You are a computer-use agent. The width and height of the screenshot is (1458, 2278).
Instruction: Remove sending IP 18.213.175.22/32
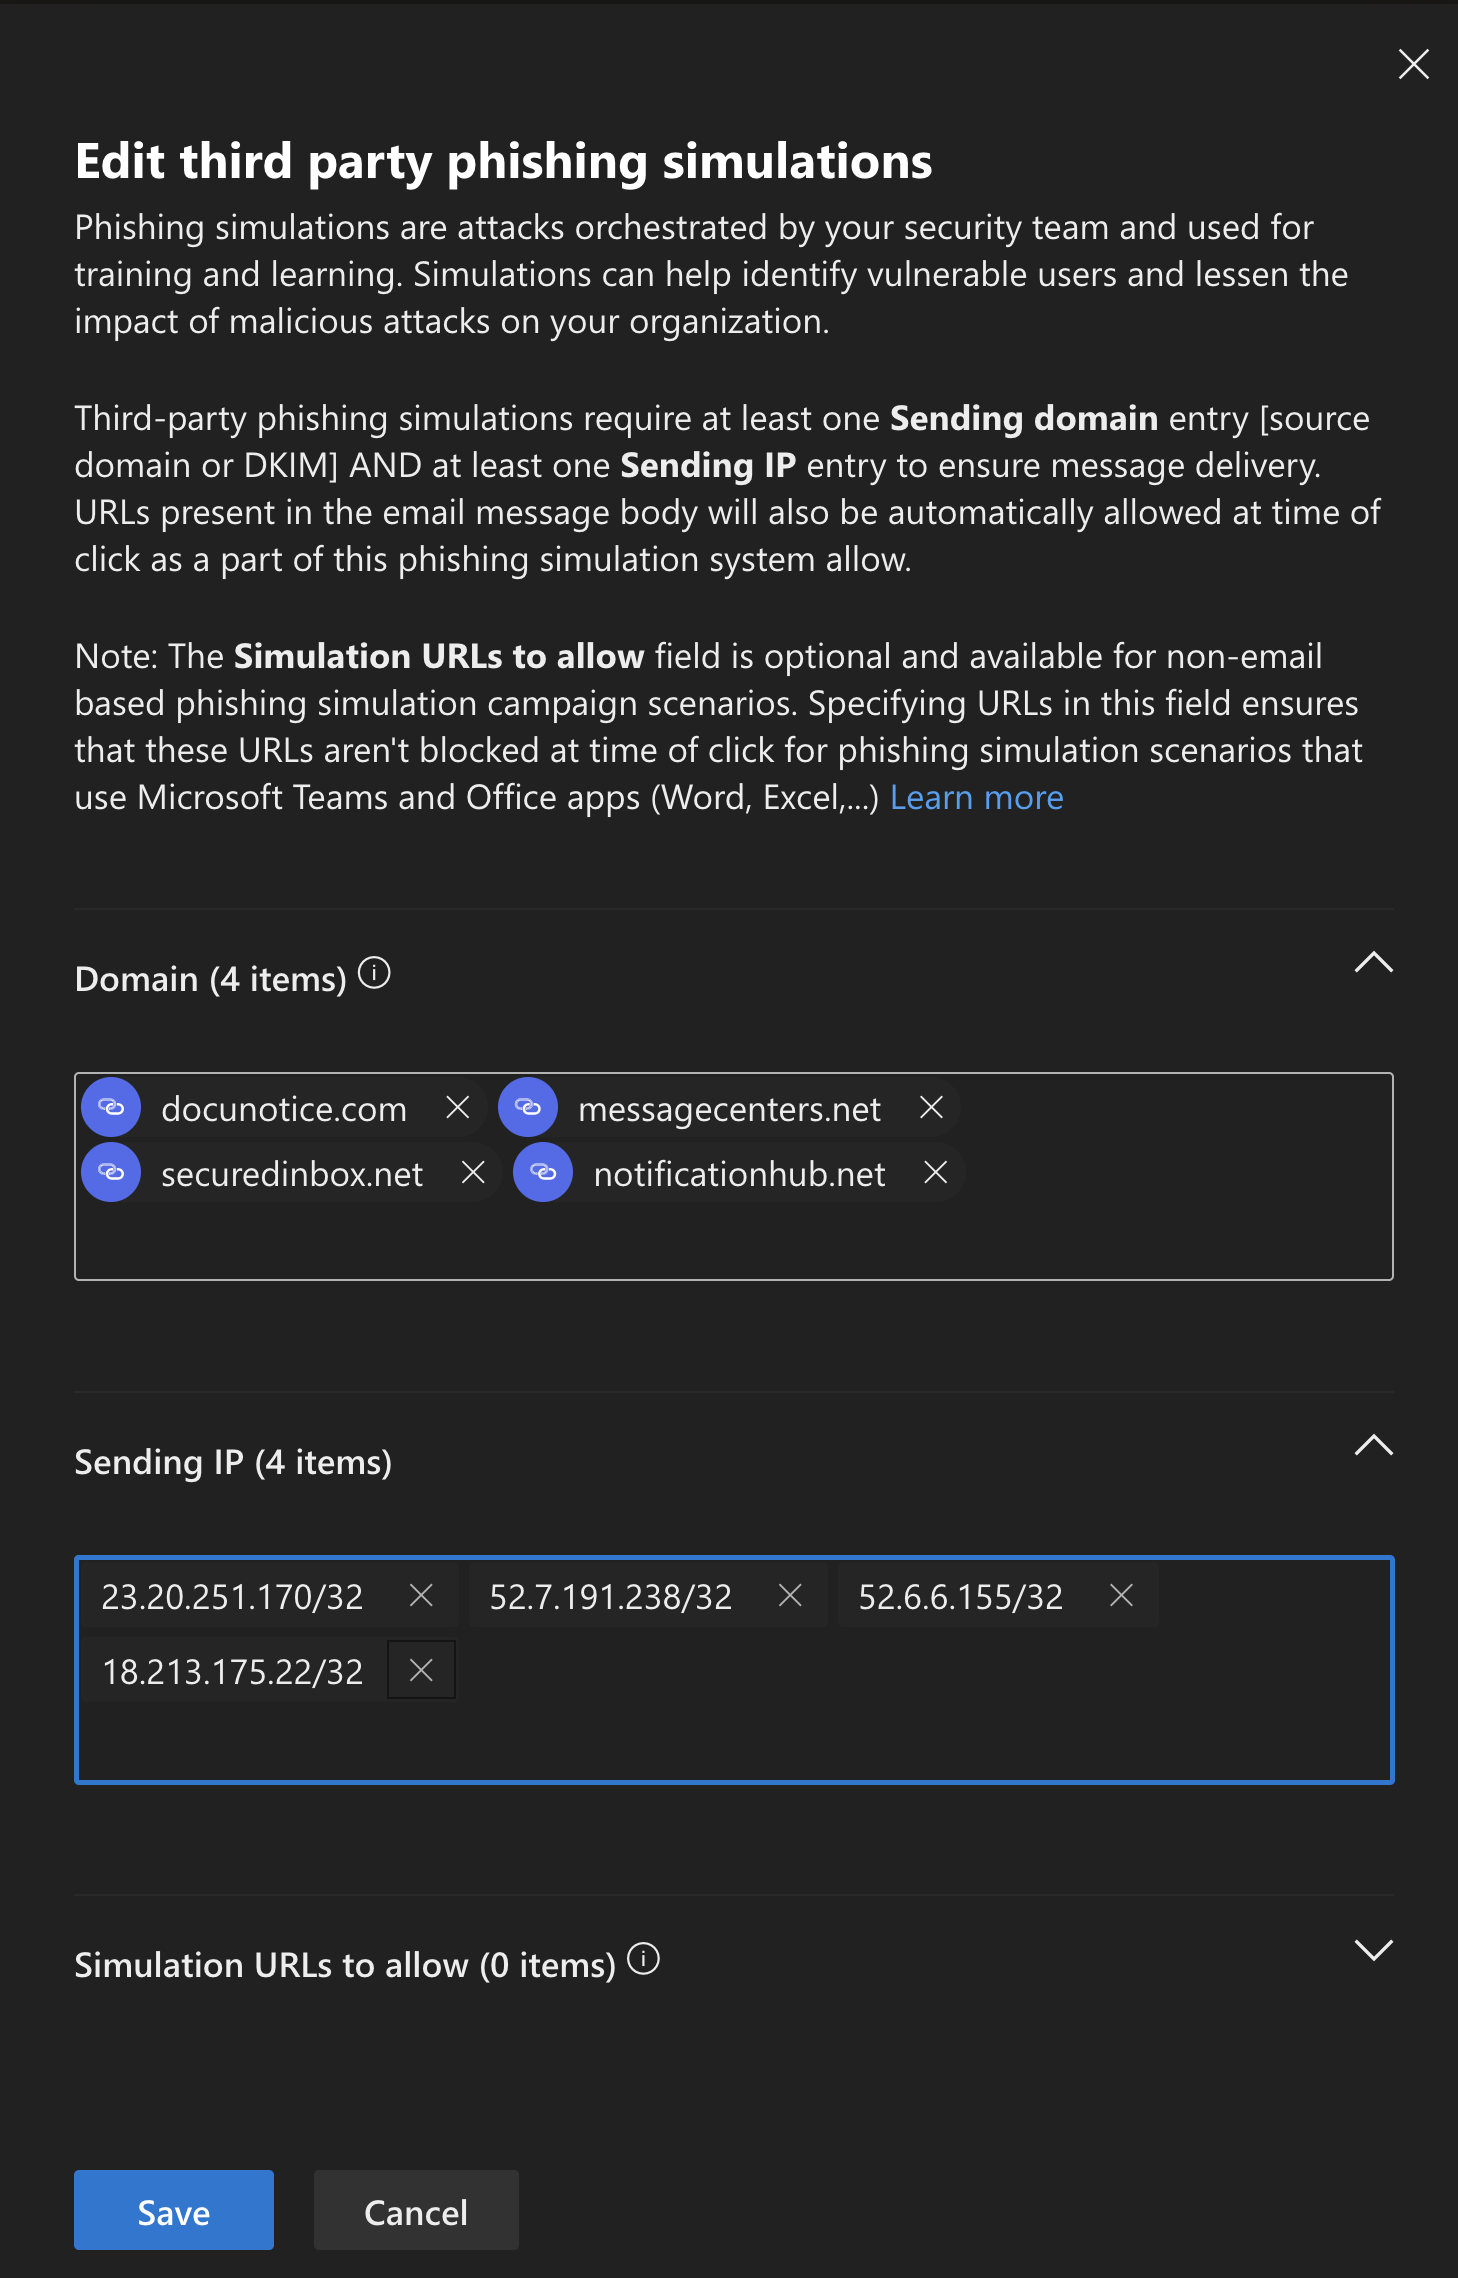point(421,1670)
